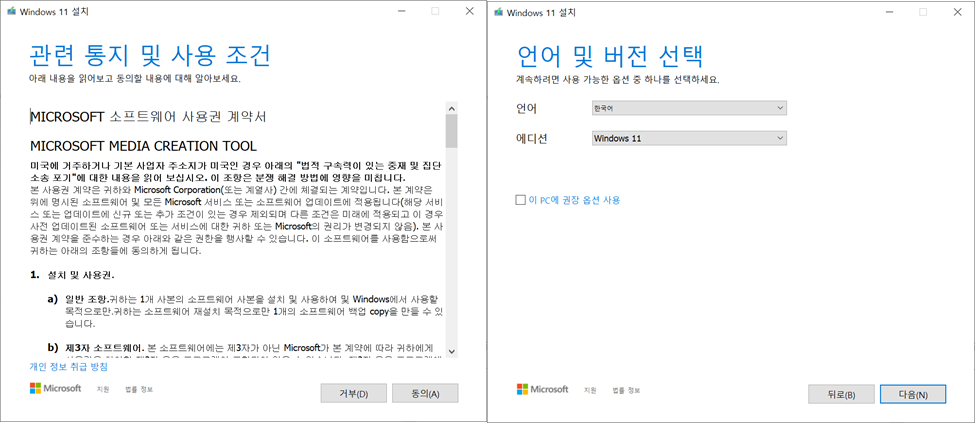This screenshot has height=423, width=975.
Task: Click the 'MICROSOFT 소프트웨어 사용권 계약서' title text
Action: pos(149,116)
